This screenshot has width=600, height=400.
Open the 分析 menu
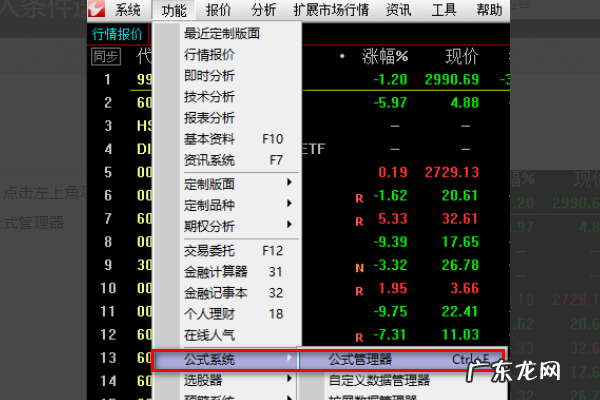[x=263, y=10]
